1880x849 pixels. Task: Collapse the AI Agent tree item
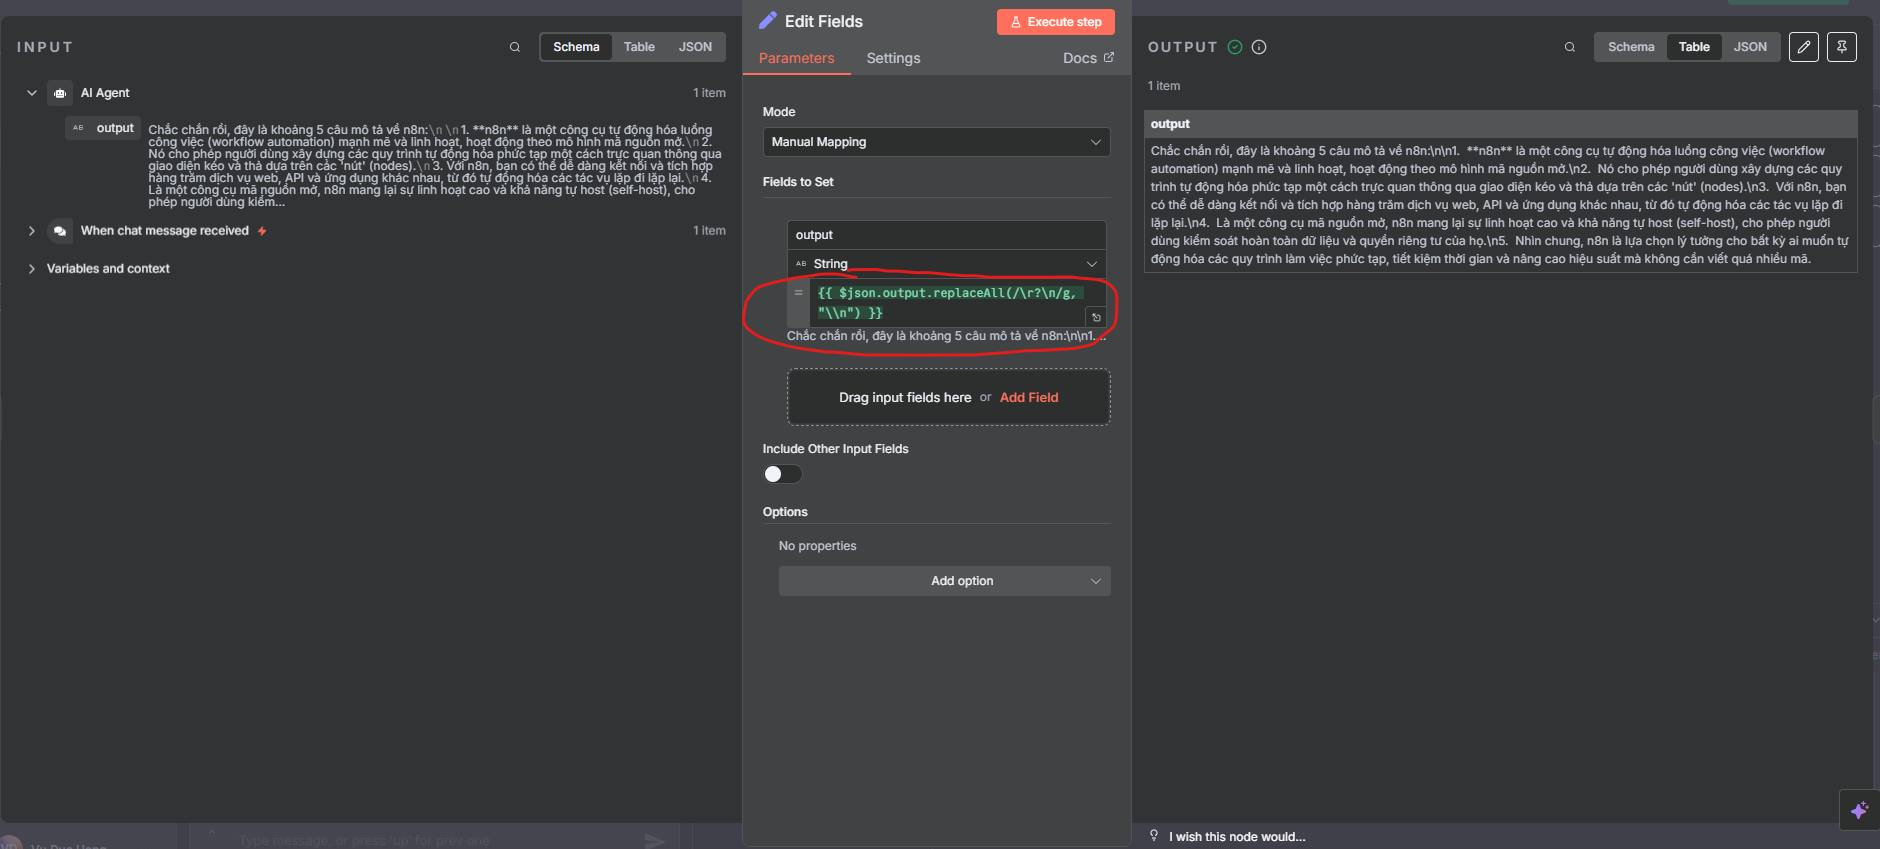click(x=32, y=93)
